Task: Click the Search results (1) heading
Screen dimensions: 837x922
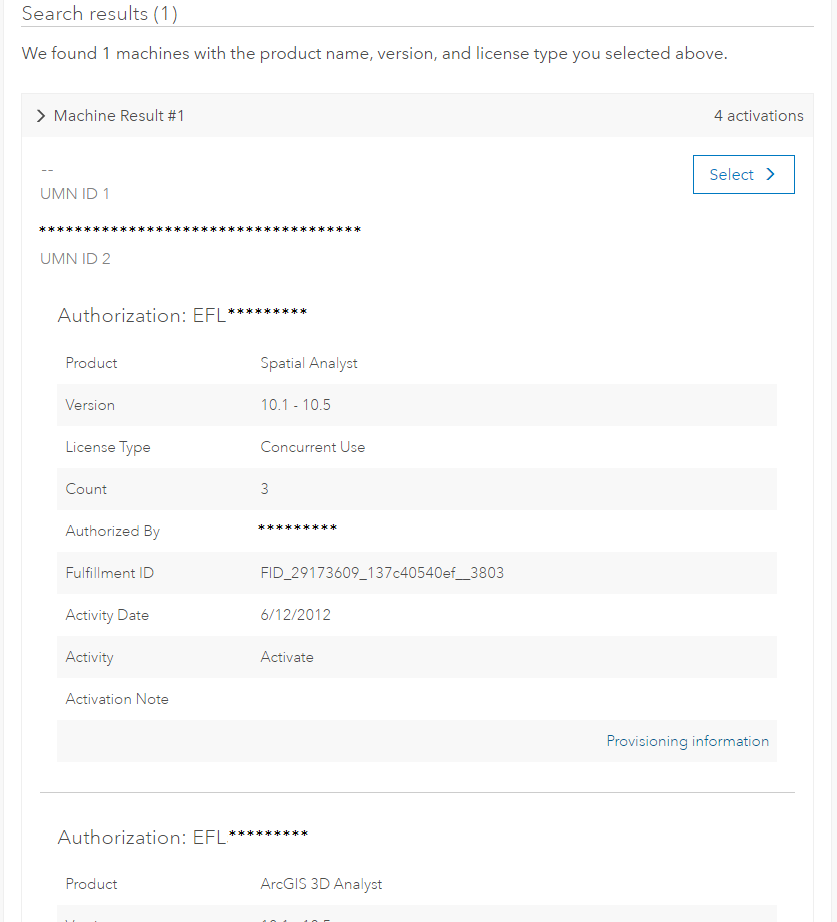Action: coord(99,14)
